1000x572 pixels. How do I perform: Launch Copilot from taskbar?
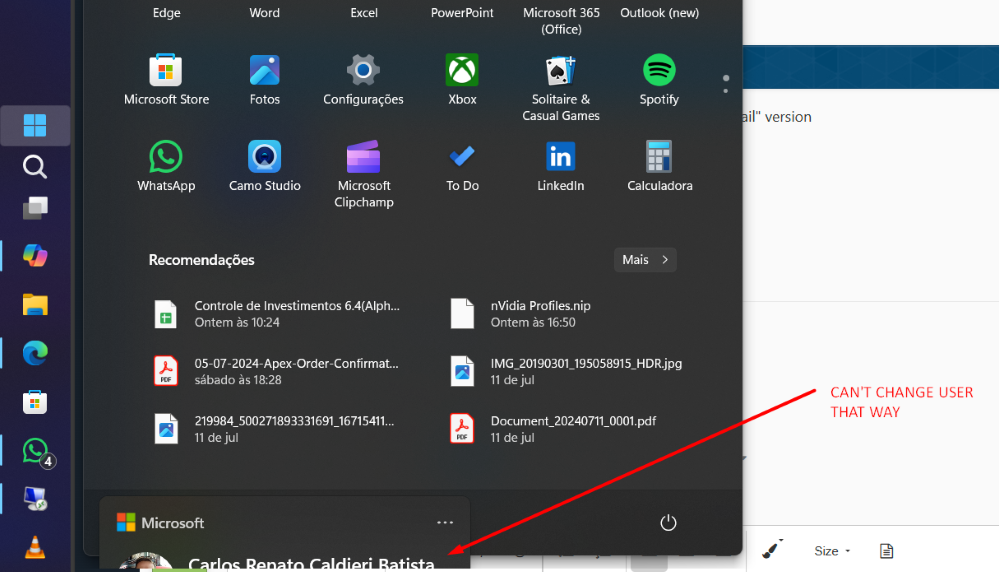pos(35,256)
